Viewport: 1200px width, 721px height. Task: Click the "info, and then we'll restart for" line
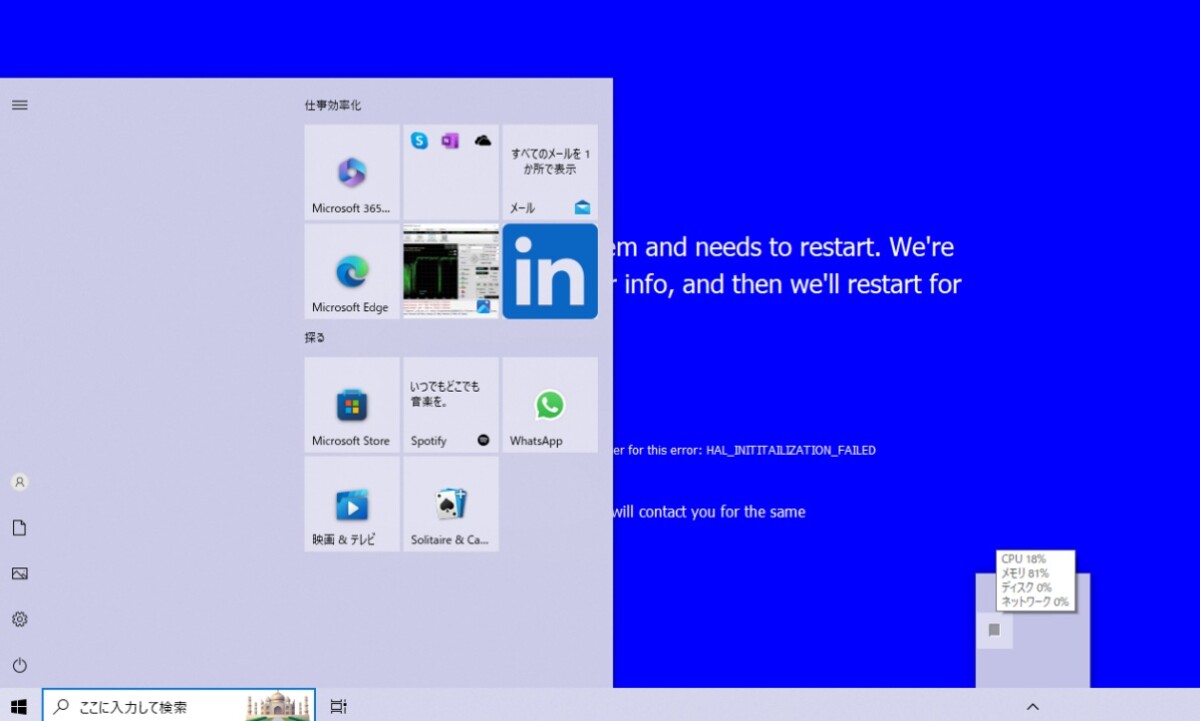(794, 284)
